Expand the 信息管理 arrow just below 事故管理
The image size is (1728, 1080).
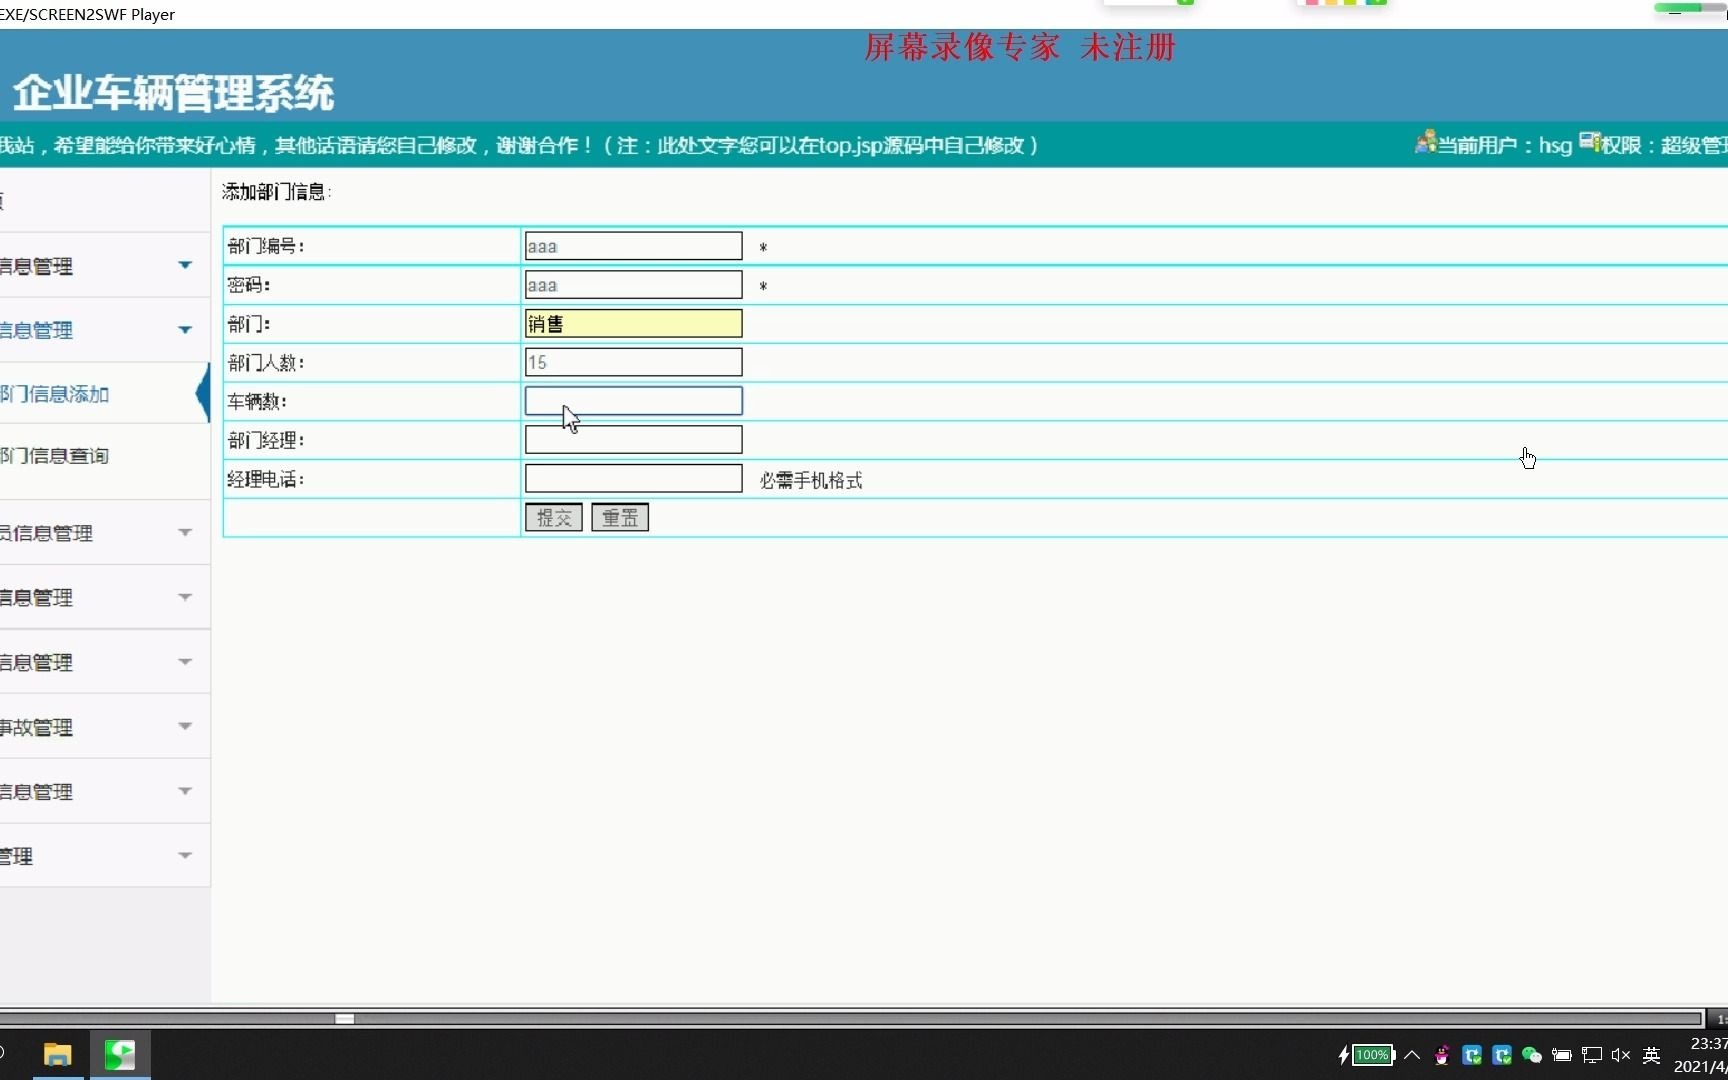point(185,790)
